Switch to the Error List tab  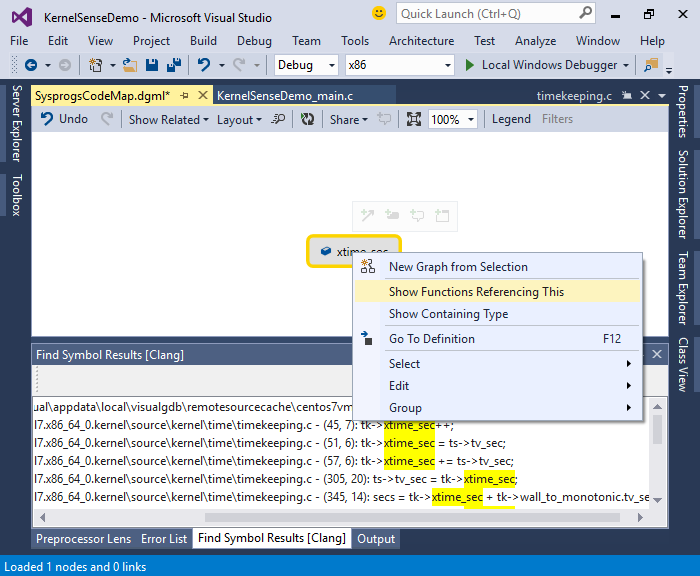[x=164, y=539]
